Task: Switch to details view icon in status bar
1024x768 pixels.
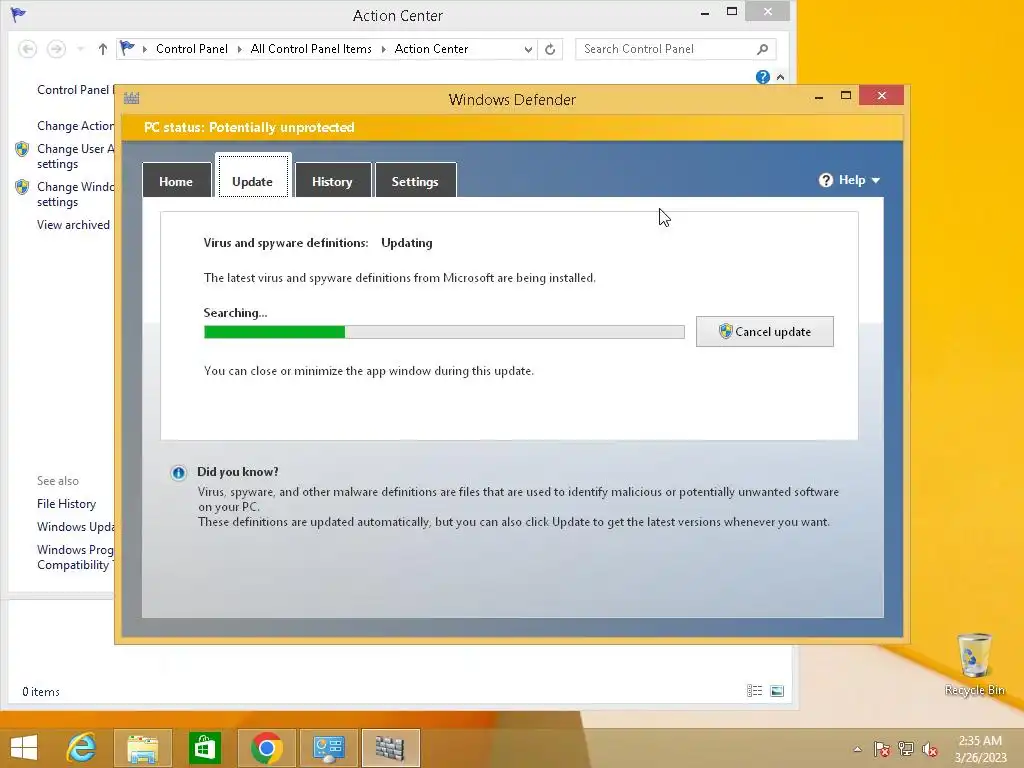Action: 754,691
